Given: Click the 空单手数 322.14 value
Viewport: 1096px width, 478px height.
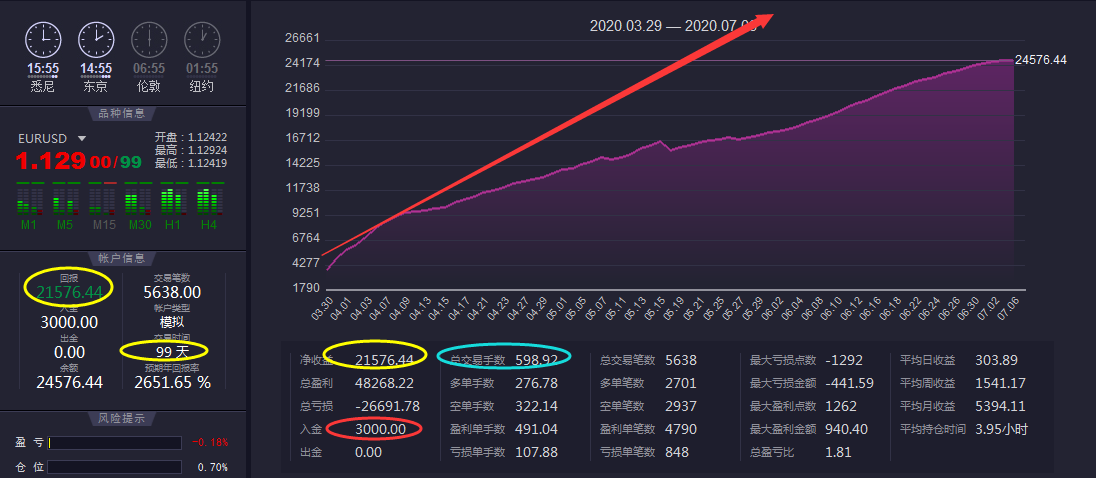Looking at the screenshot, I should pos(537,406).
